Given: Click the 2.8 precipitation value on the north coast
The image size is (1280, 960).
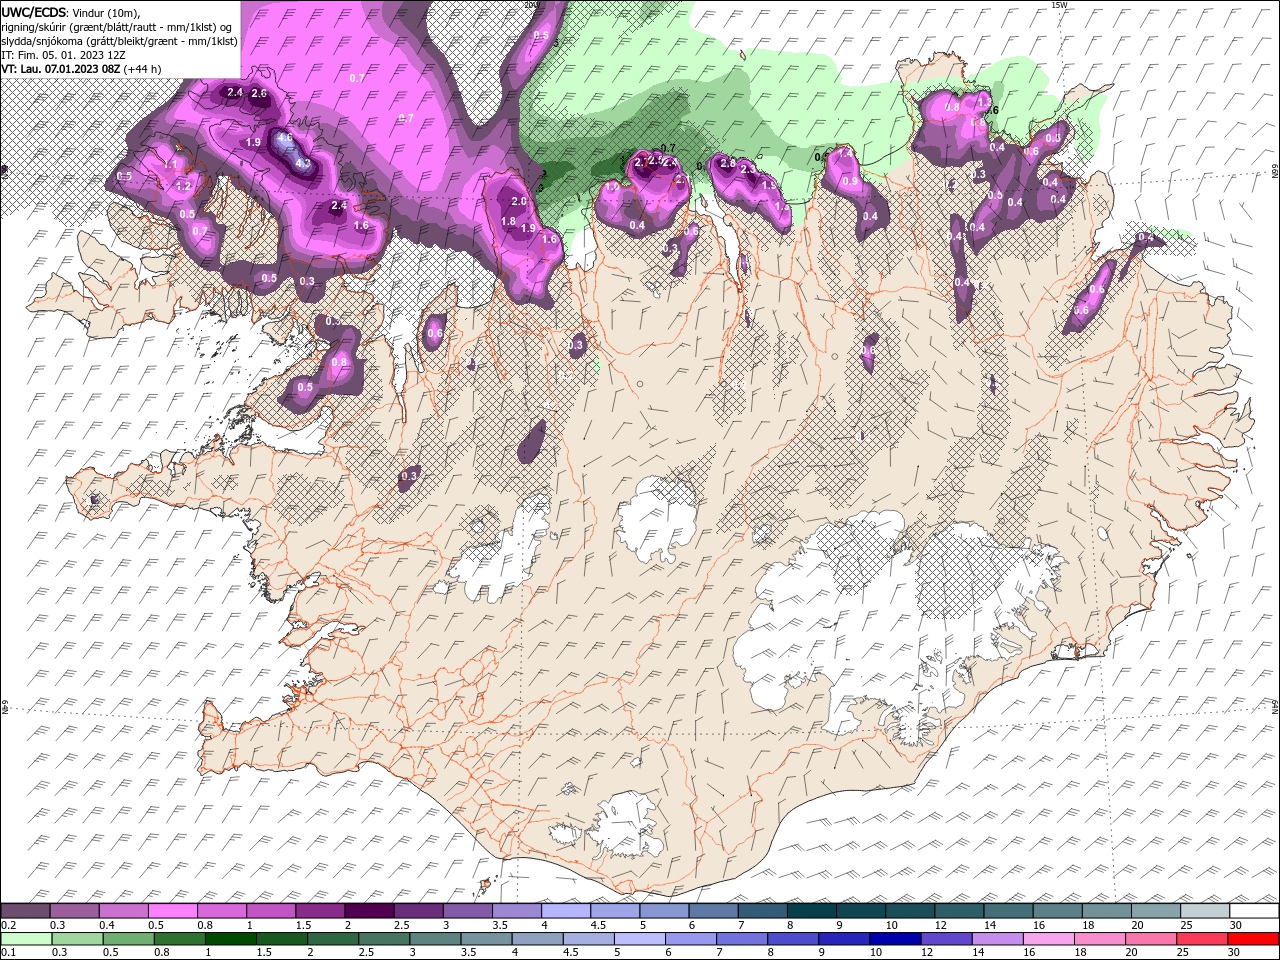Looking at the screenshot, I should coord(728,164).
